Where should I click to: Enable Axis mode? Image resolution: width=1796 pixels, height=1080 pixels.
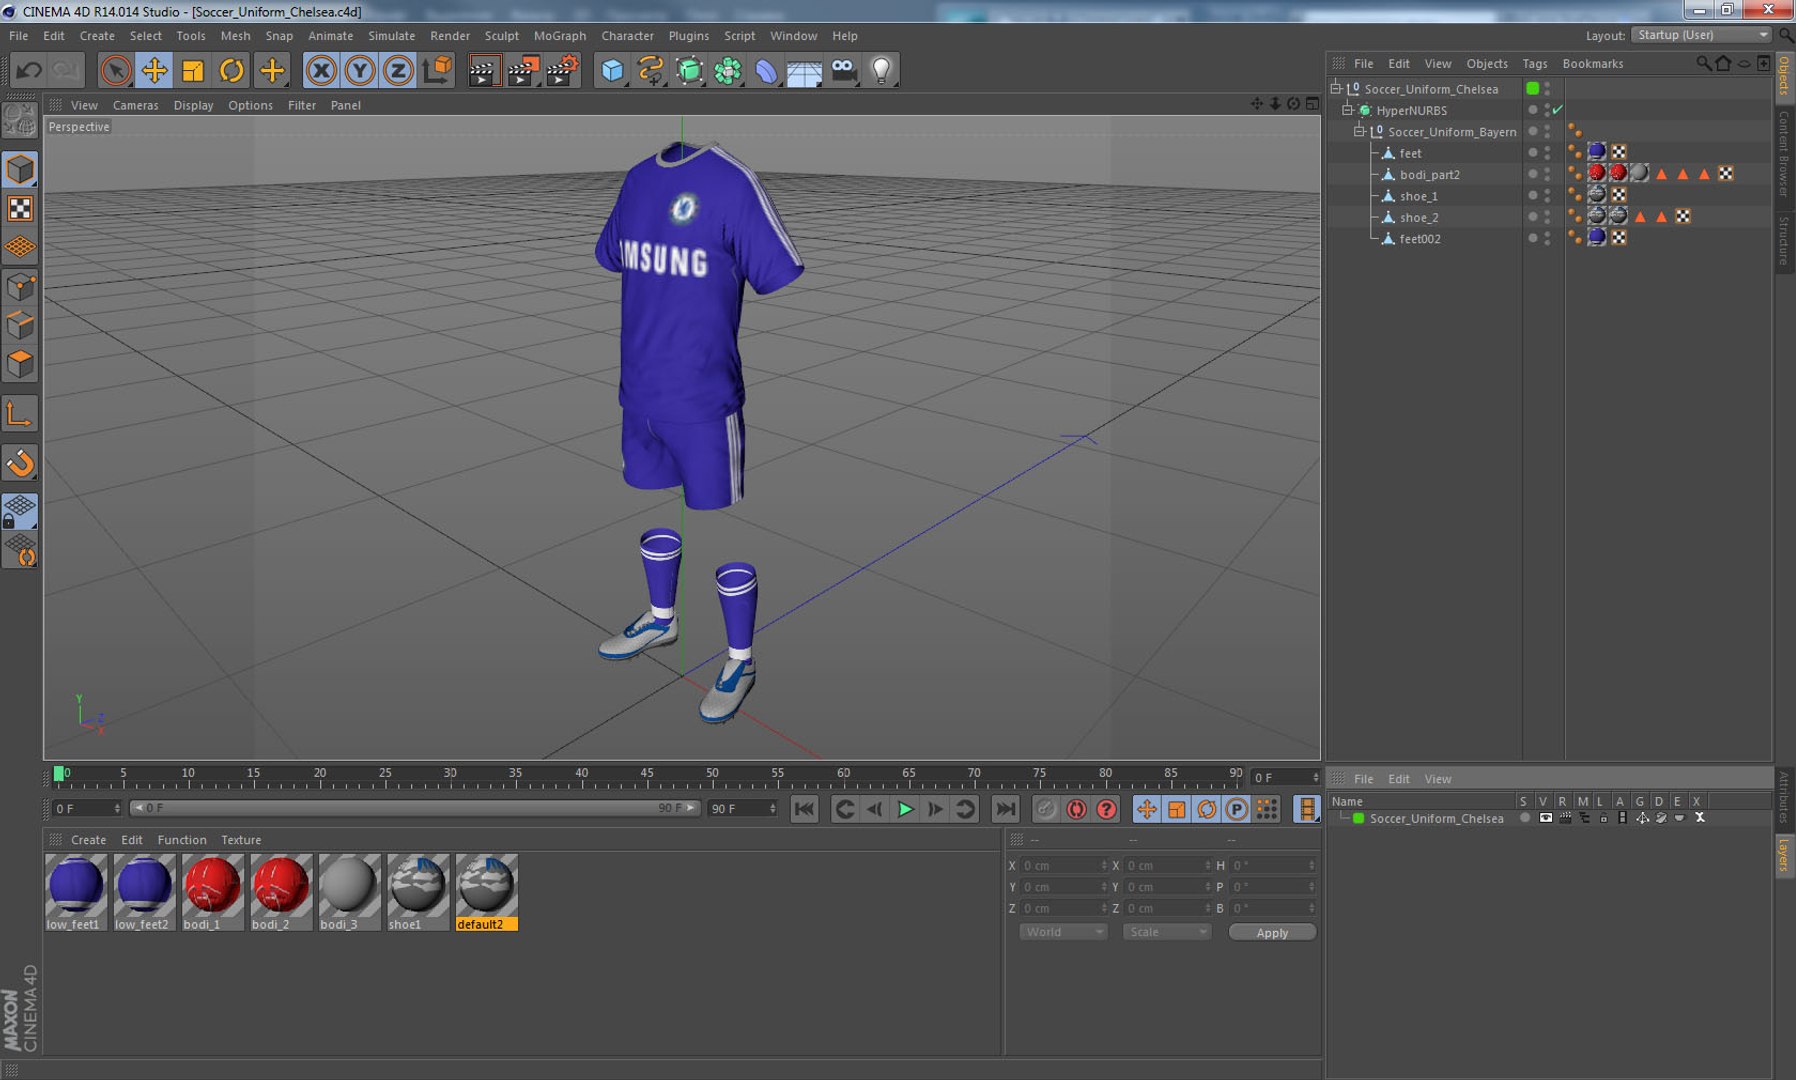tap(20, 413)
